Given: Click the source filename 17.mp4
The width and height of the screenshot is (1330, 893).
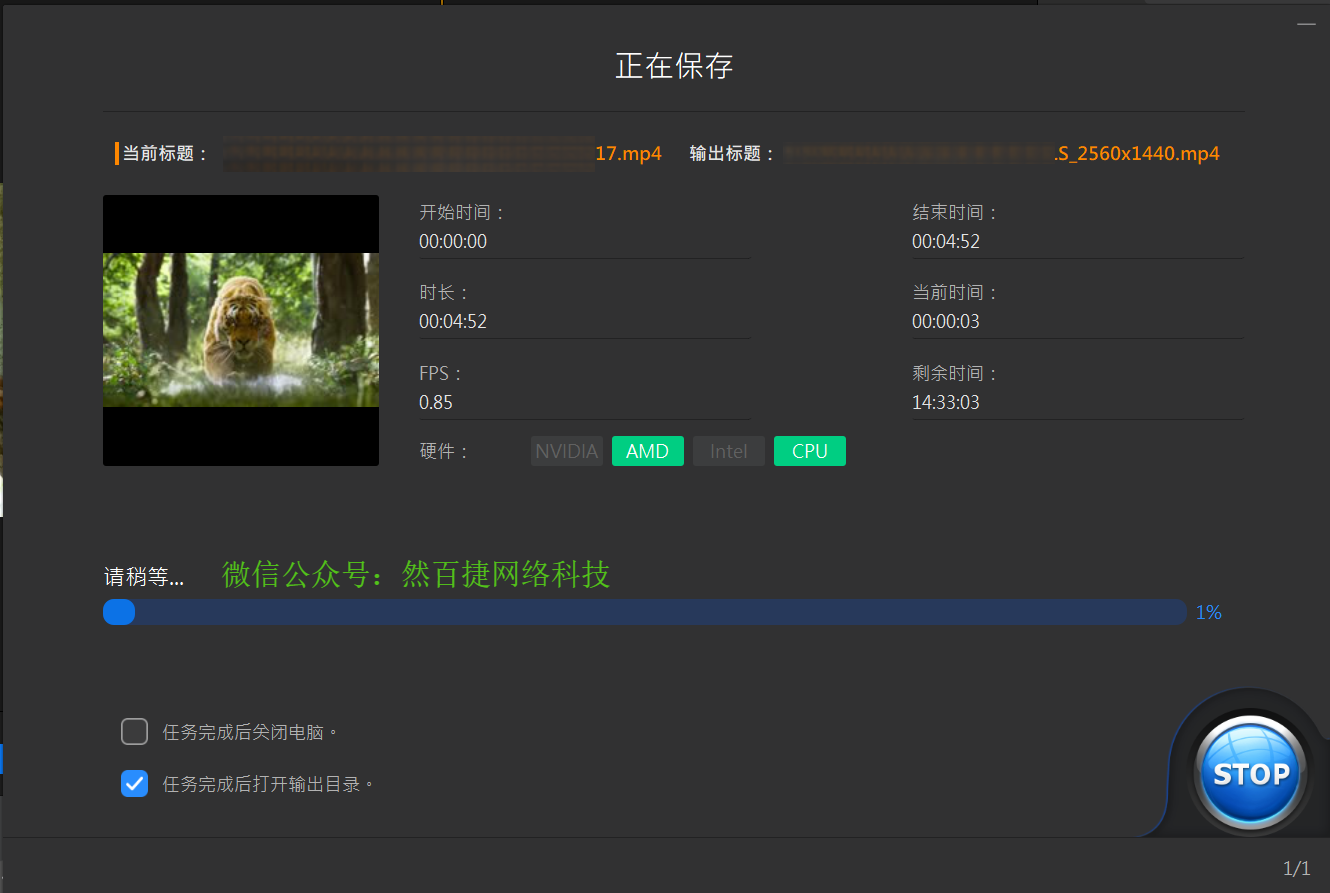Looking at the screenshot, I should [x=628, y=153].
